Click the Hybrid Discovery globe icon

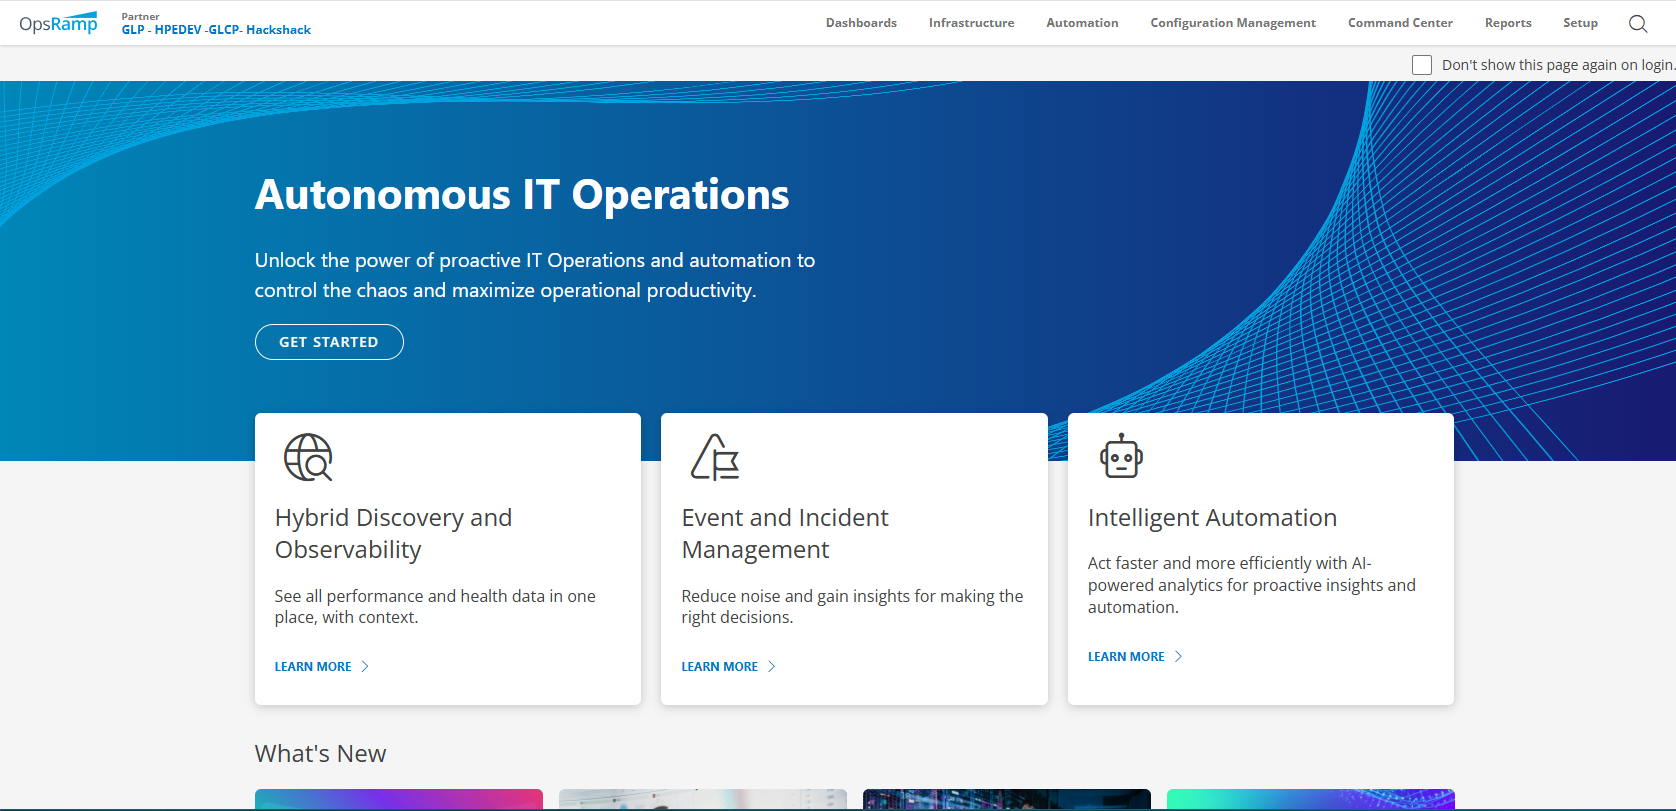point(308,457)
